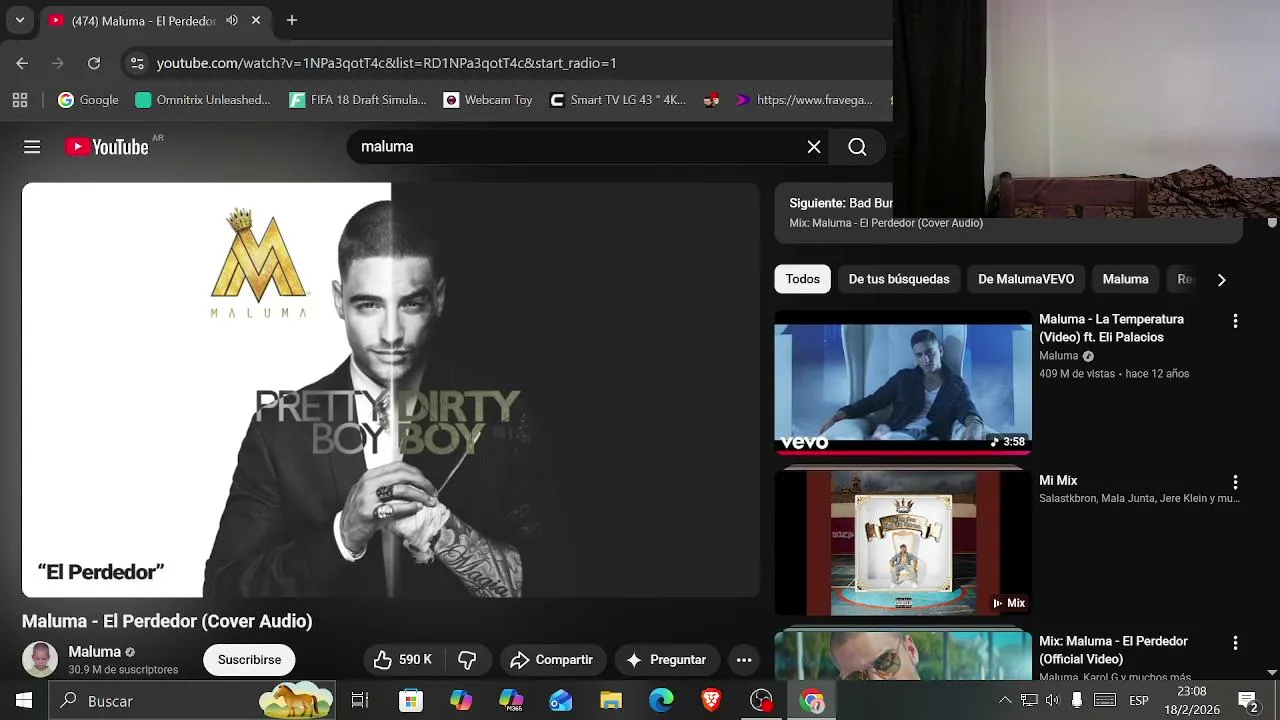1280x720 pixels.
Task: Play the La Temperatura video thumbnail
Action: tap(903, 383)
